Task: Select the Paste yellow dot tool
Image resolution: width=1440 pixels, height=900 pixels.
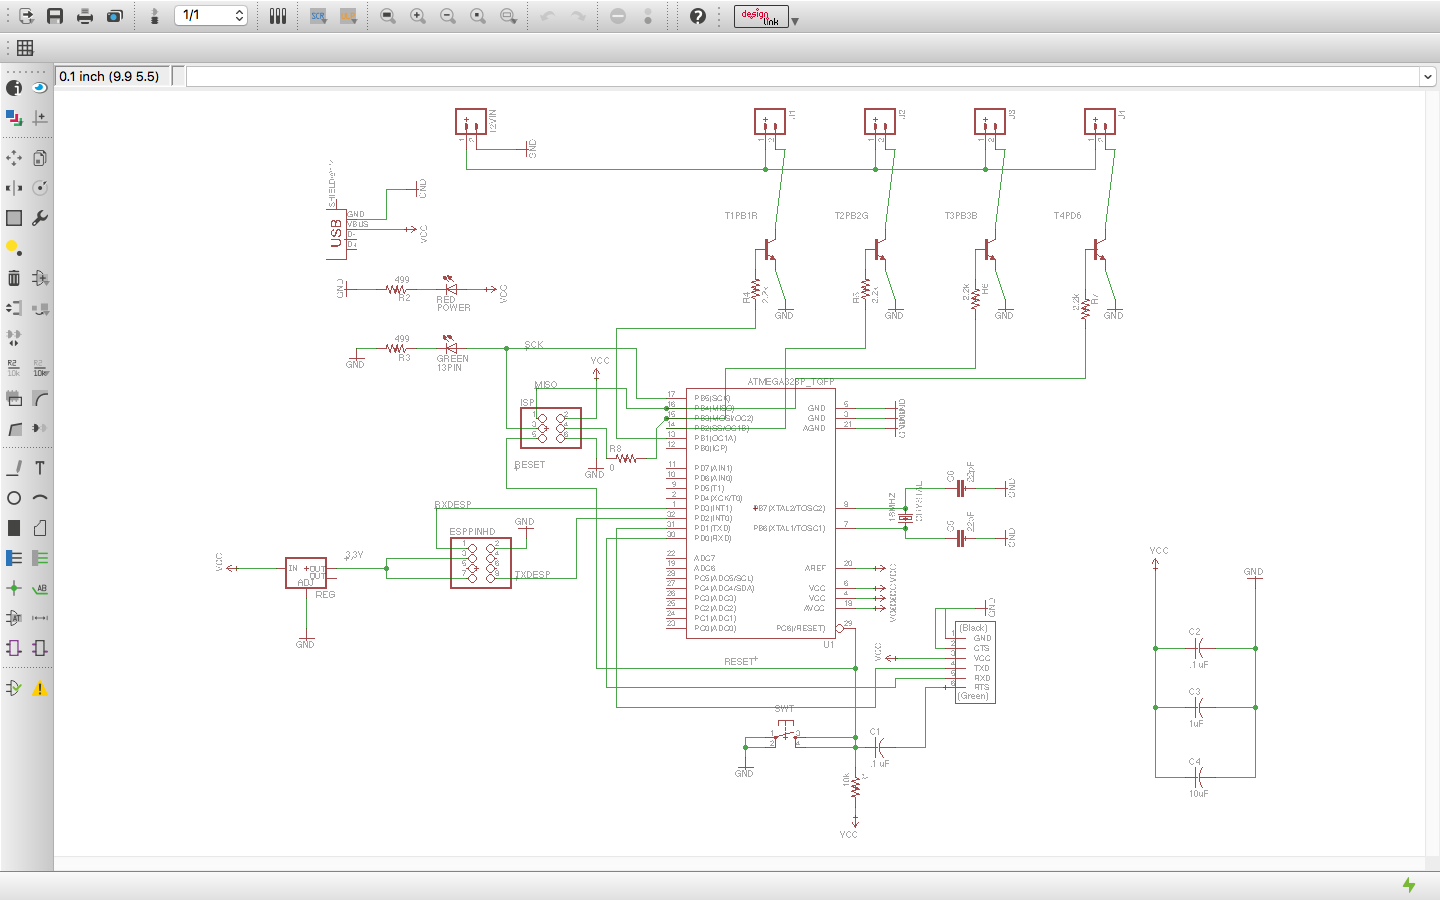Action: coord(14,248)
